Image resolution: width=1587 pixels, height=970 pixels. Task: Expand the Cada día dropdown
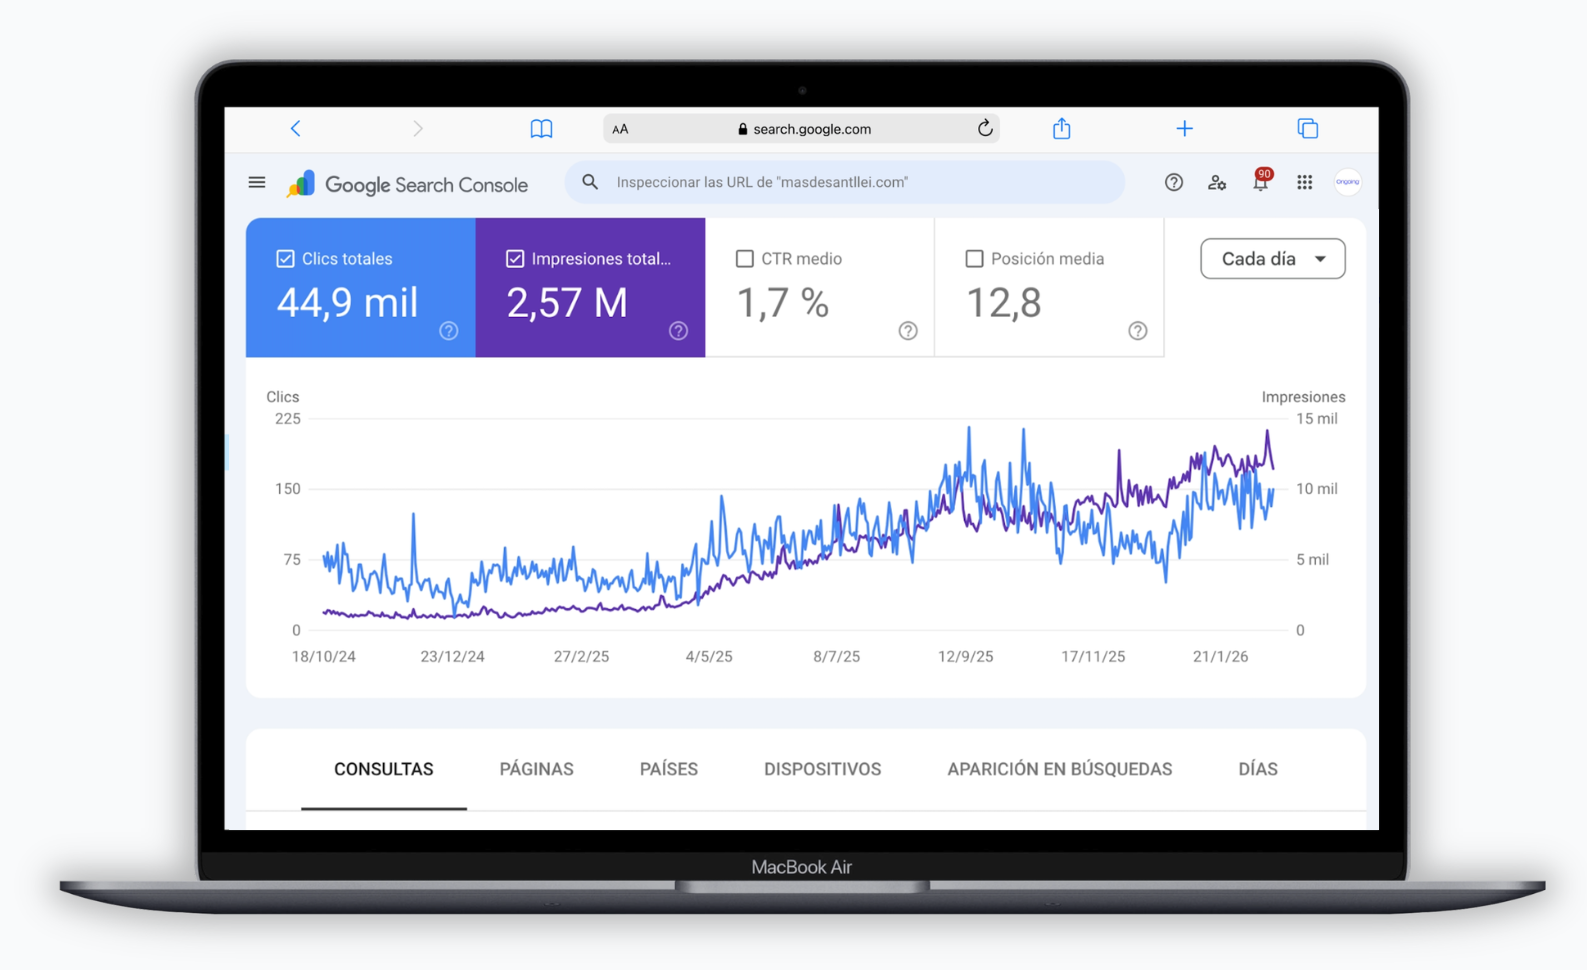coord(1272,259)
